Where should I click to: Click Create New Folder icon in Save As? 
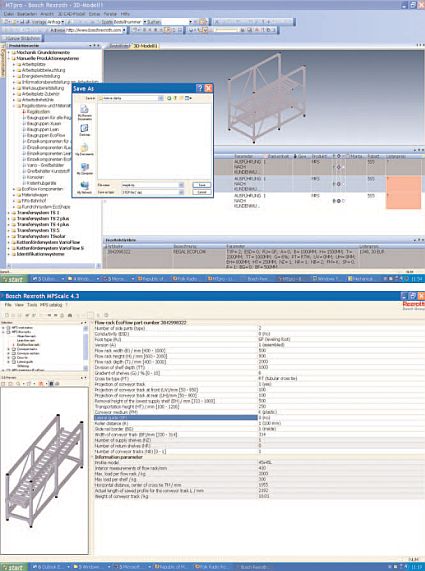pos(181,98)
